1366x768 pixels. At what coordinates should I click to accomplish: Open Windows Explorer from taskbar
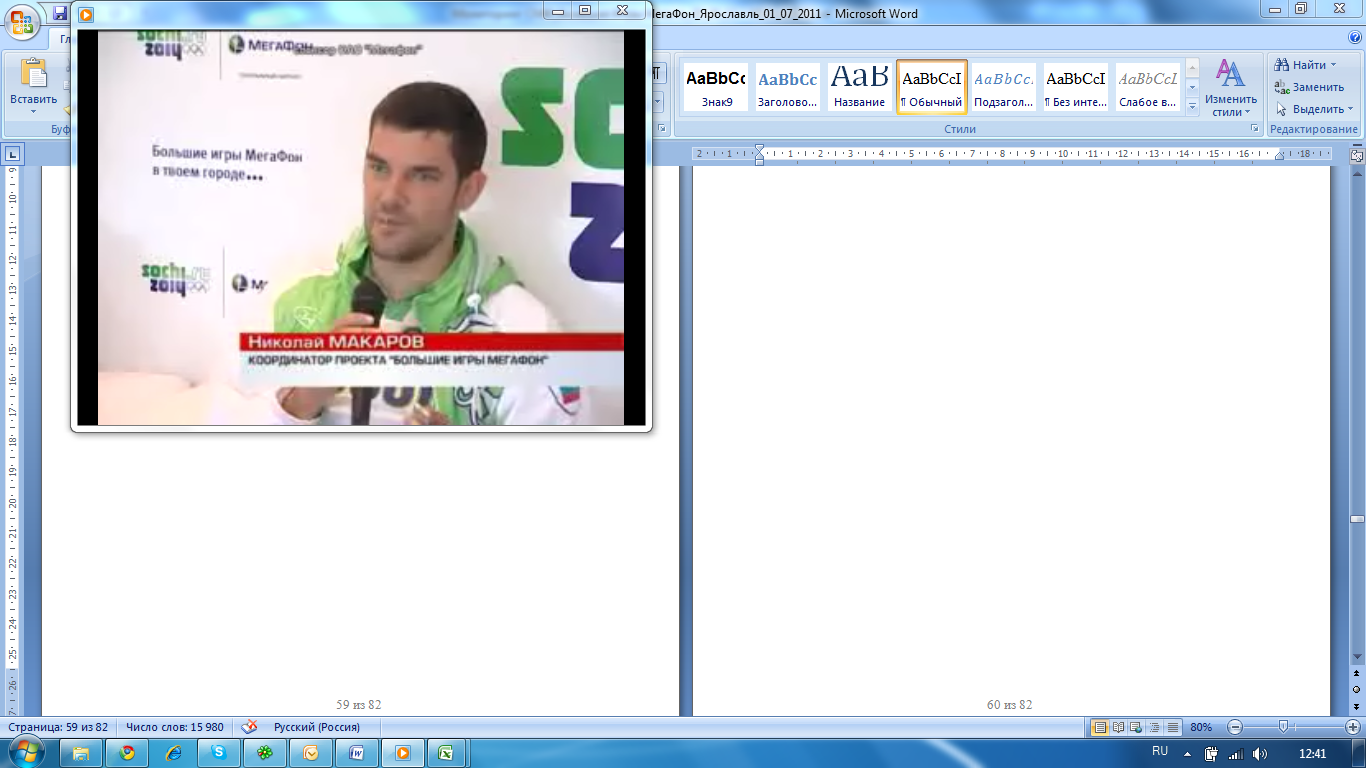point(81,752)
